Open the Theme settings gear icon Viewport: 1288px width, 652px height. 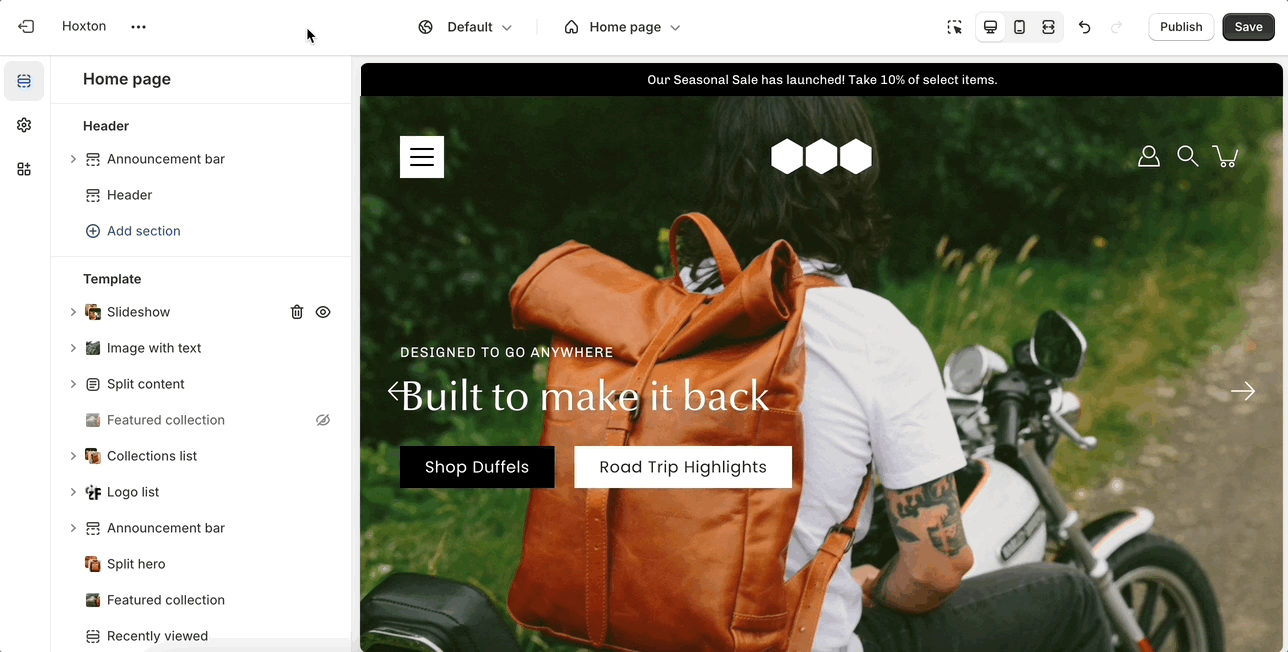(x=24, y=125)
